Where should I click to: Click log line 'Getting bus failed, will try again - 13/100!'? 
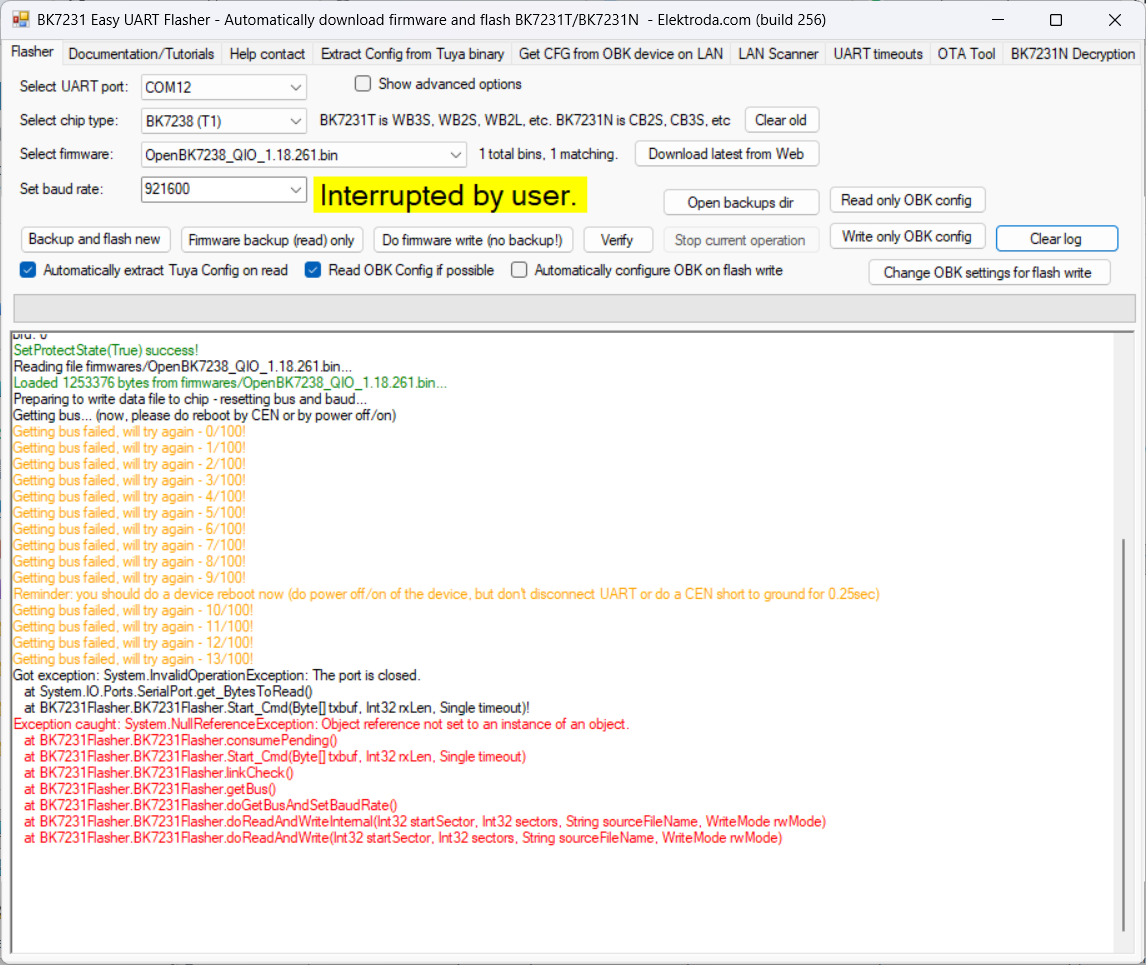tap(133, 659)
